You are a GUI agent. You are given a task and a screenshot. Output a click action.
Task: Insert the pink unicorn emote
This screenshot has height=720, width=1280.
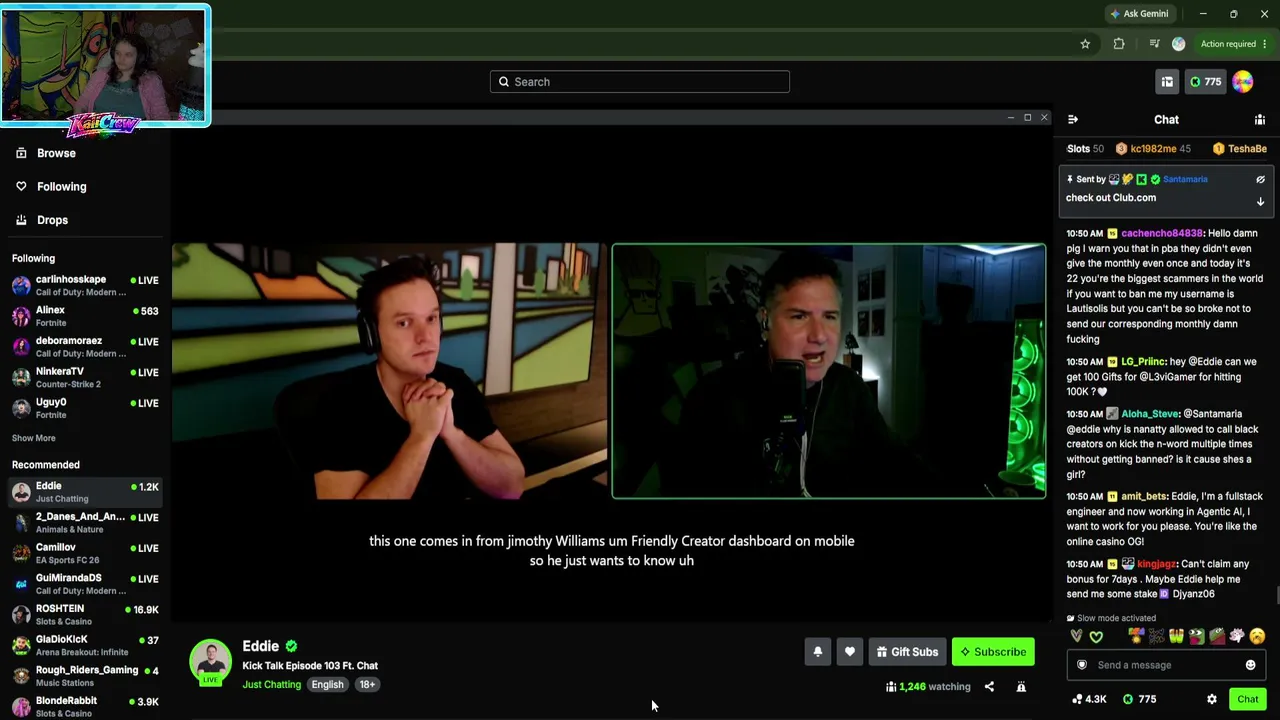1237,636
